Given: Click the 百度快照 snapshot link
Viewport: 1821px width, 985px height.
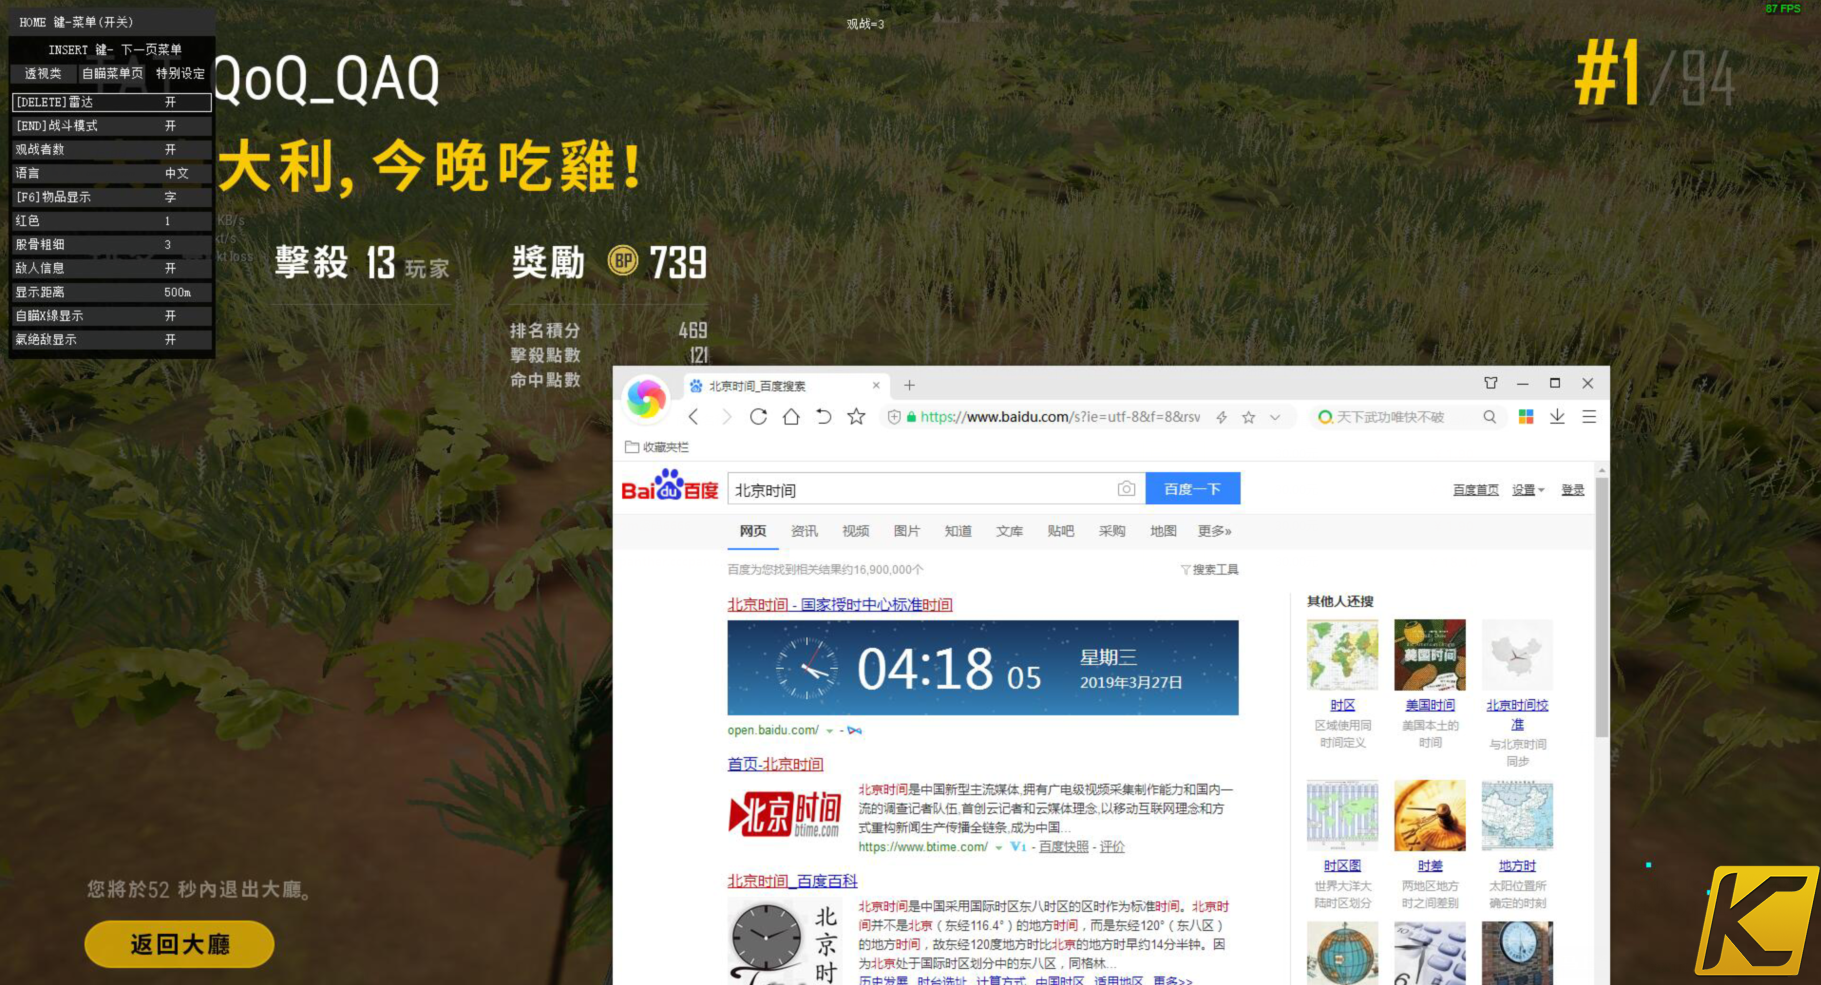Looking at the screenshot, I should point(1064,847).
